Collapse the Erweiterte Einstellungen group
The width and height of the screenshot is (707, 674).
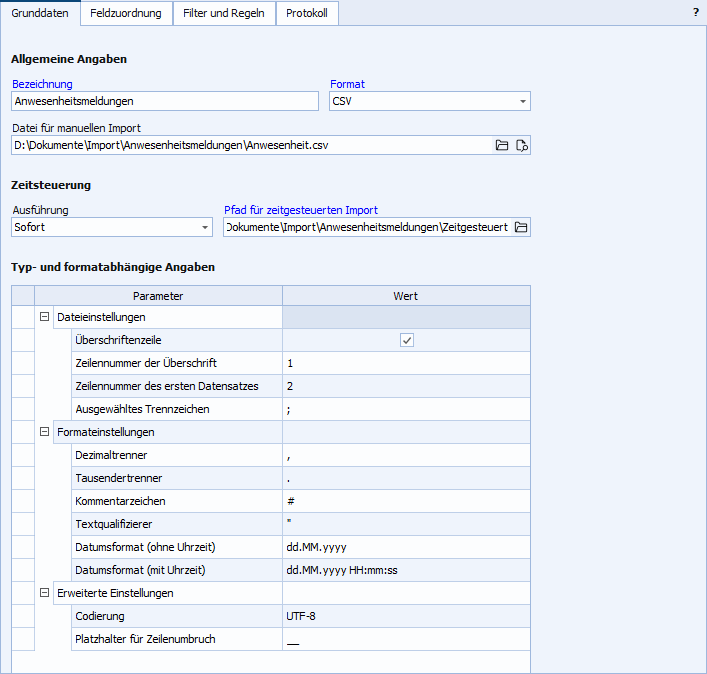click(45, 593)
